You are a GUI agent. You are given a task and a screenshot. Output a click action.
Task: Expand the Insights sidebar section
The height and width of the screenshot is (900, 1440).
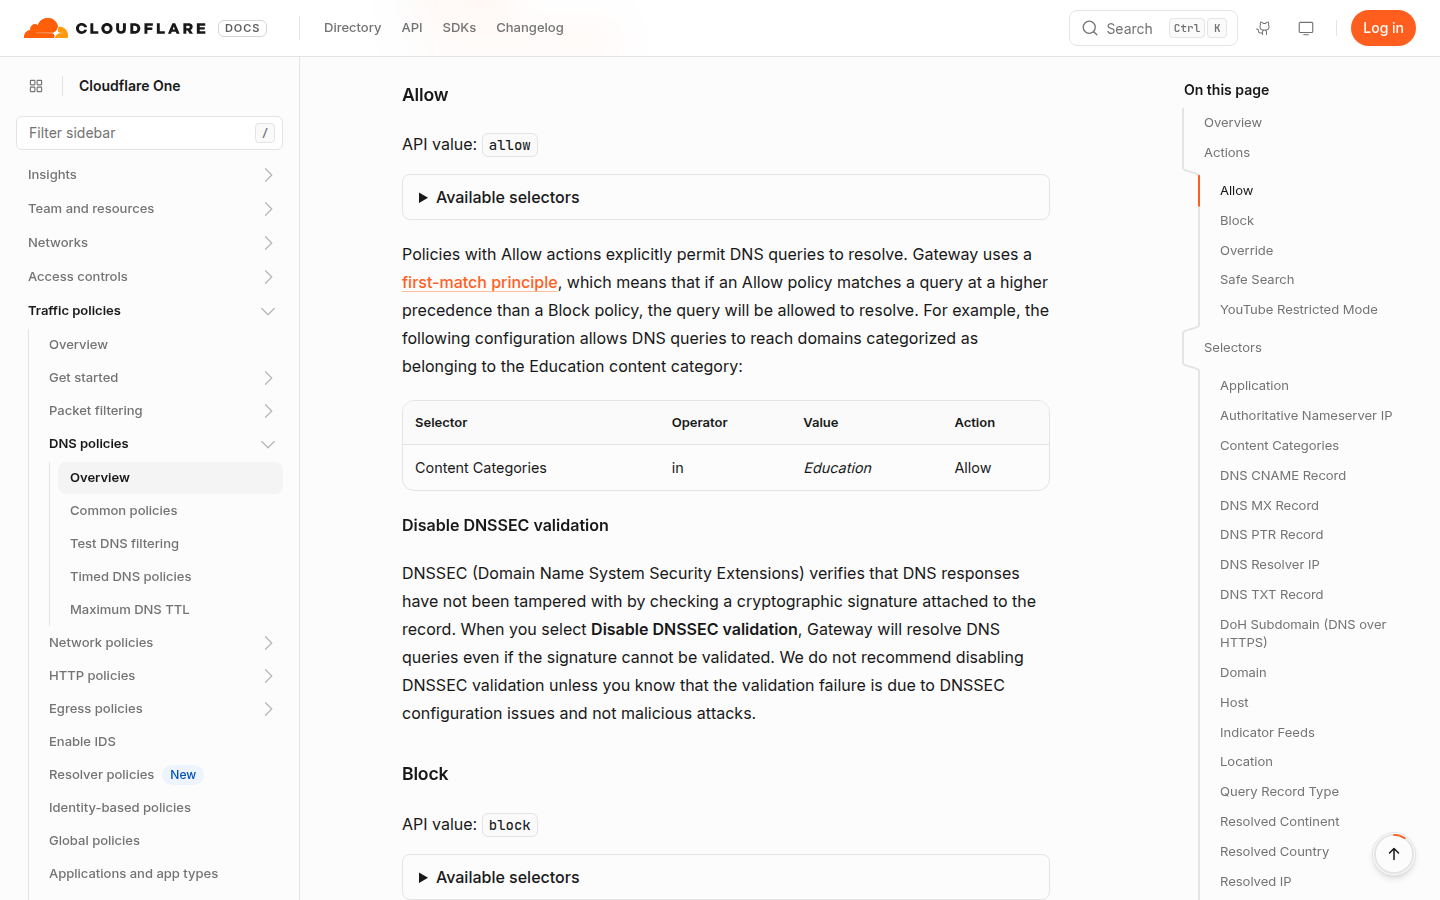pyautogui.click(x=268, y=175)
